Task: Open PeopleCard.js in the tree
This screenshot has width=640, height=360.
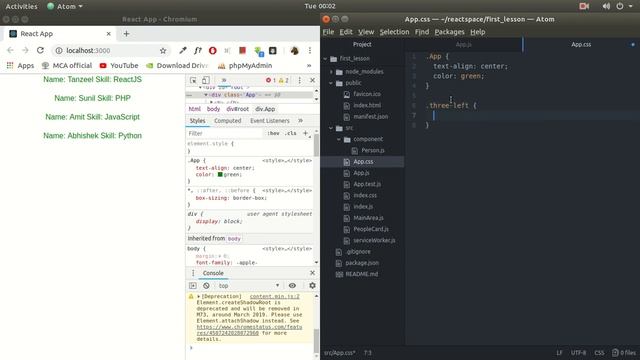Action: (x=371, y=229)
